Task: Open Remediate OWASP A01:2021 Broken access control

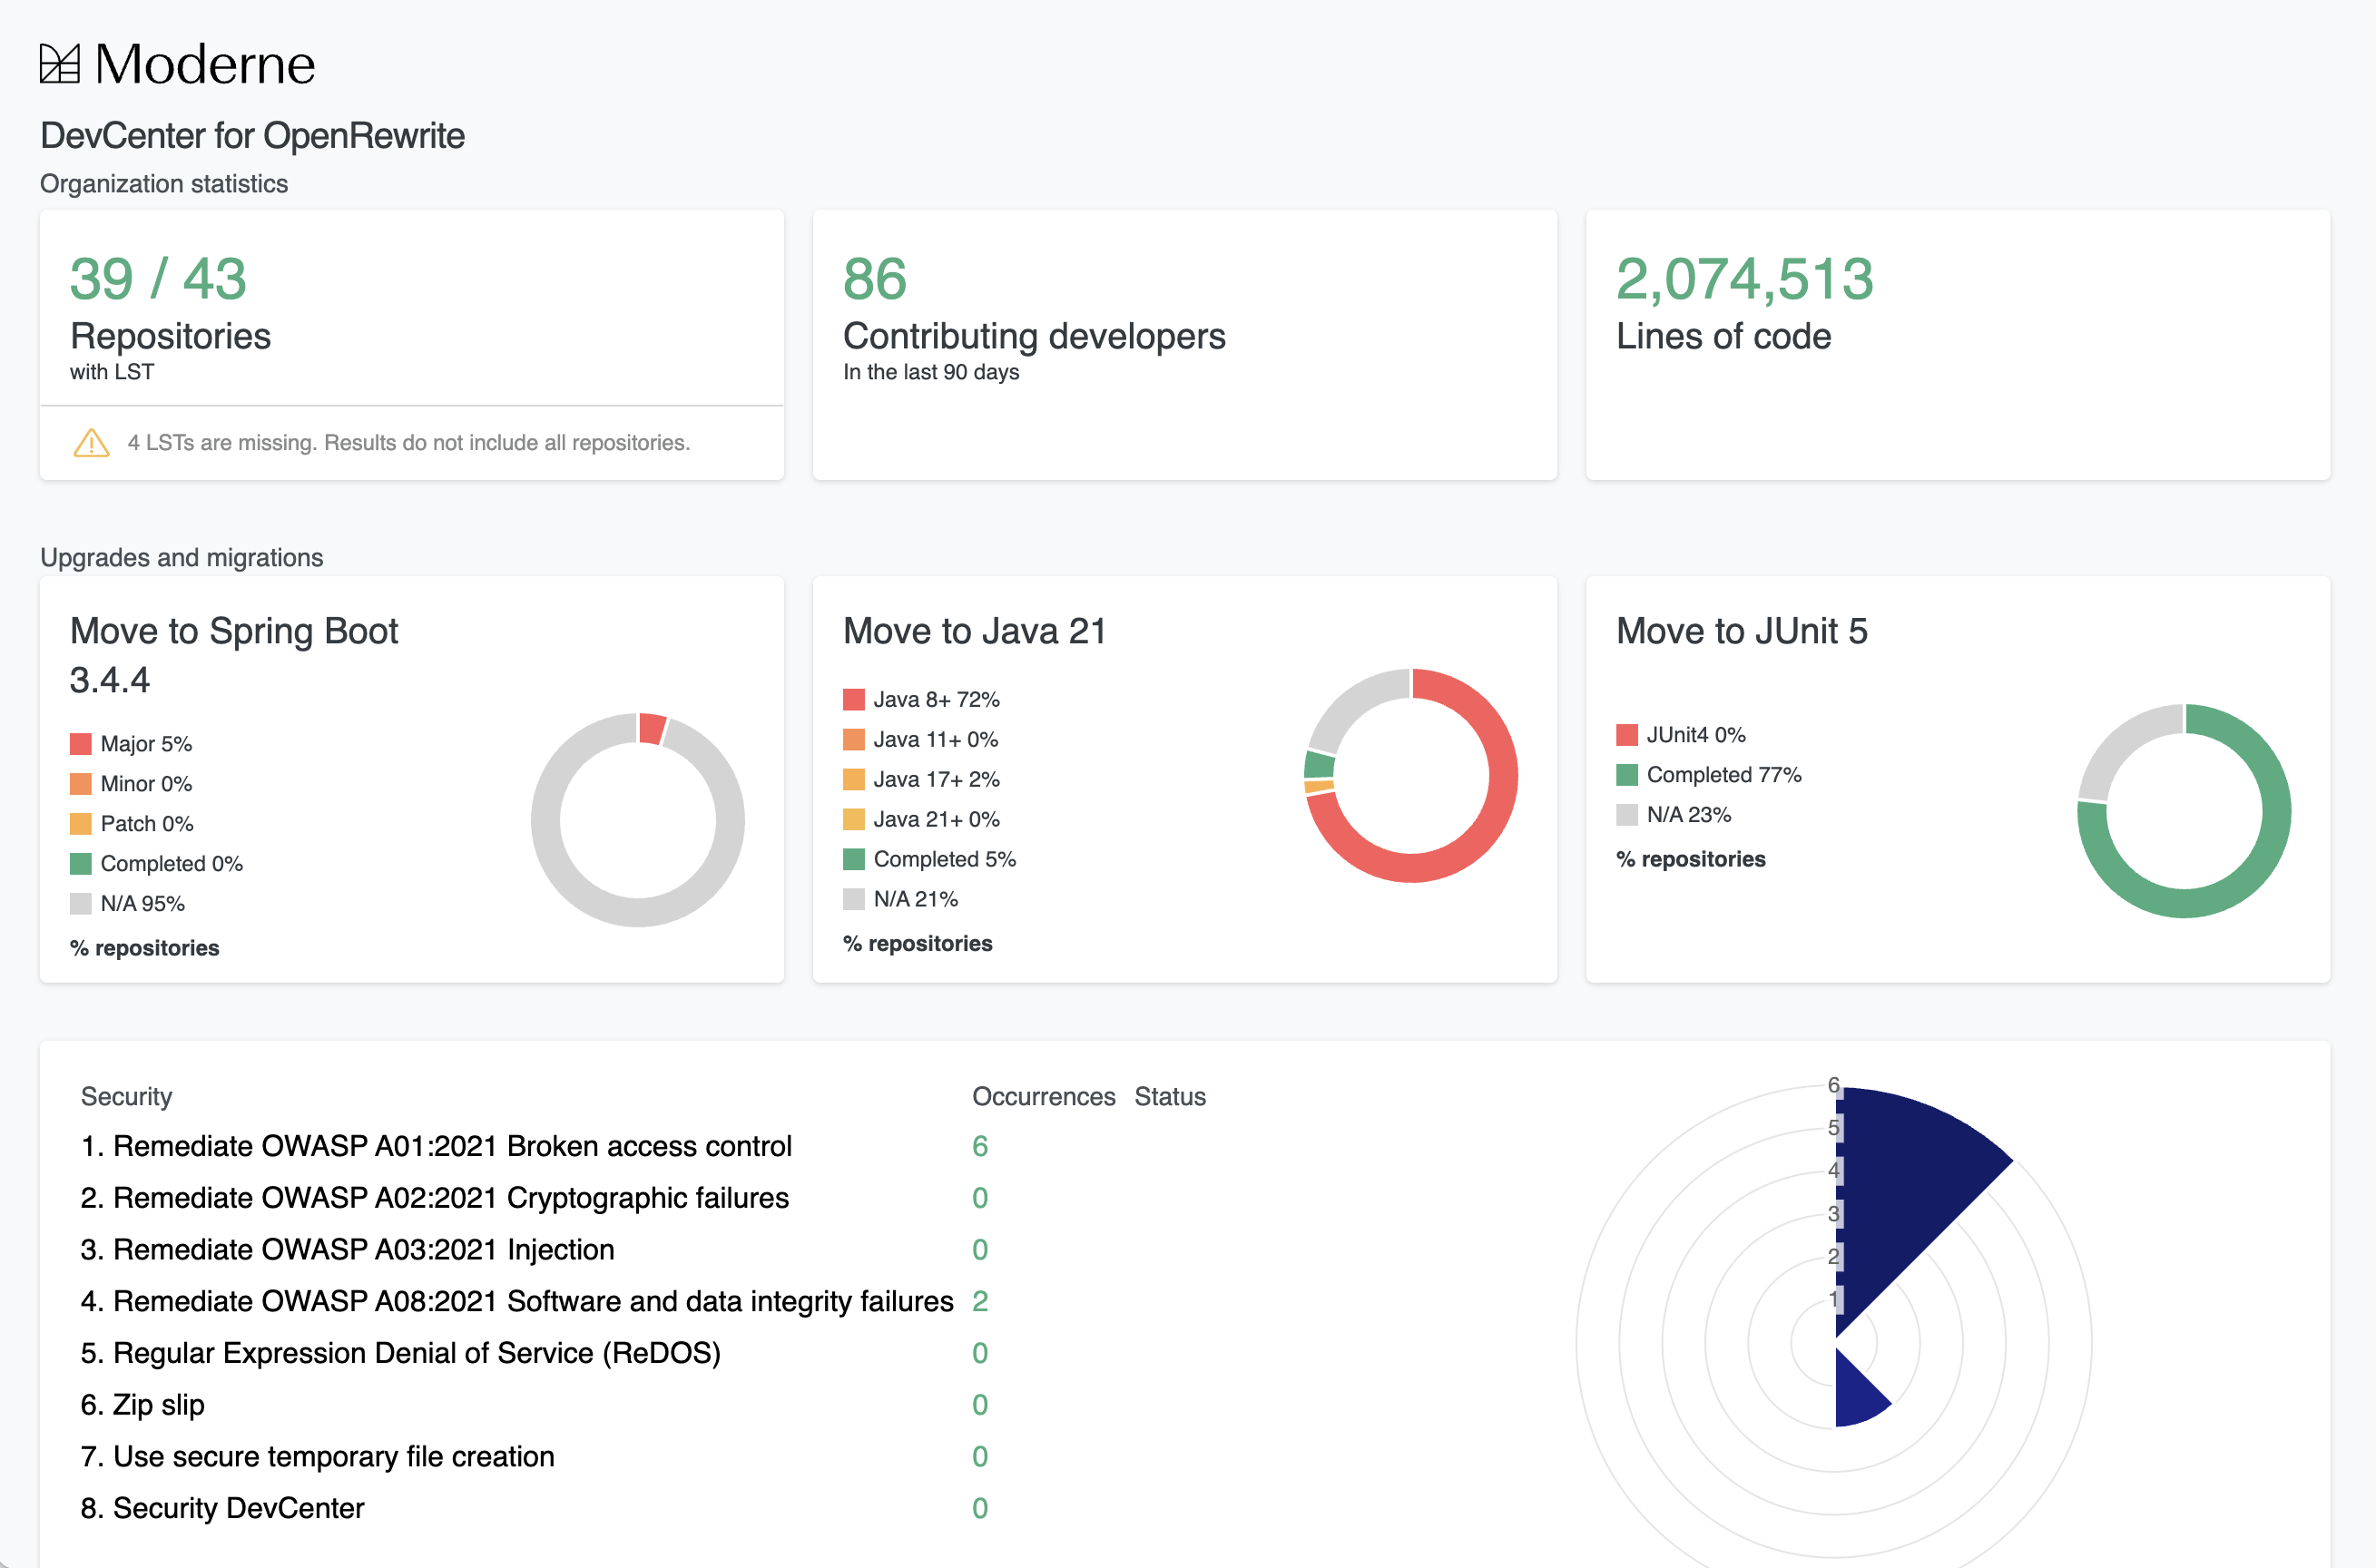Action: [436, 1146]
